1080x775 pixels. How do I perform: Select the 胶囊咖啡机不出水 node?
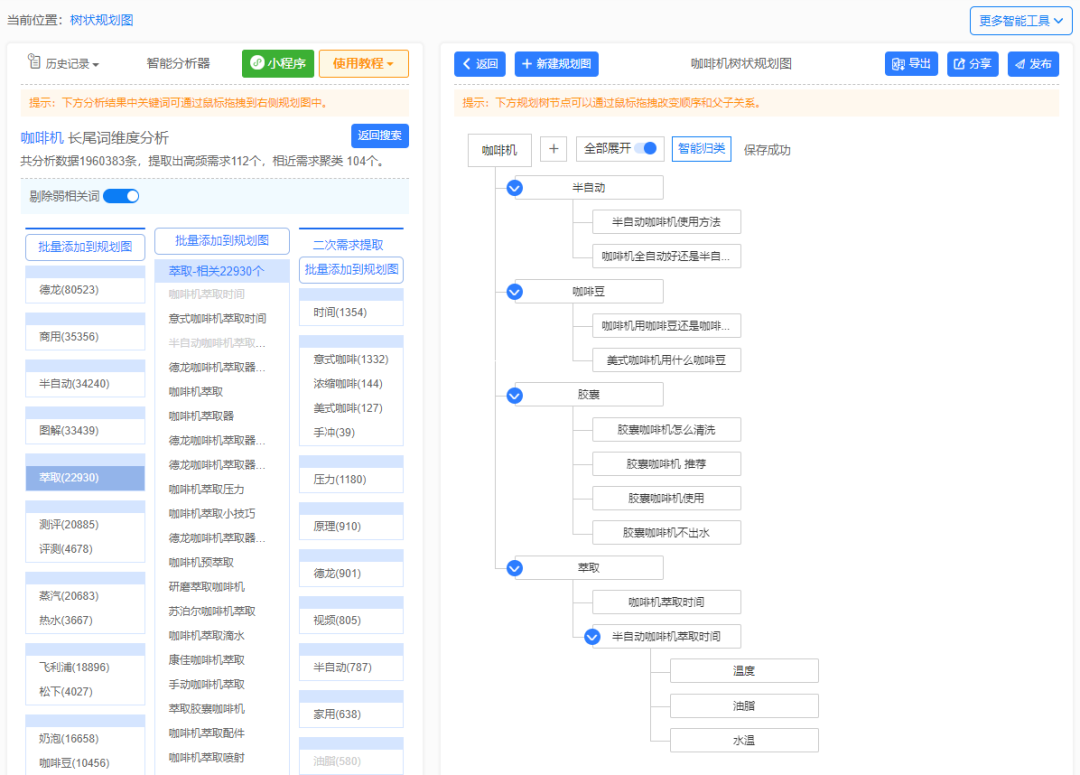[x=666, y=533]
